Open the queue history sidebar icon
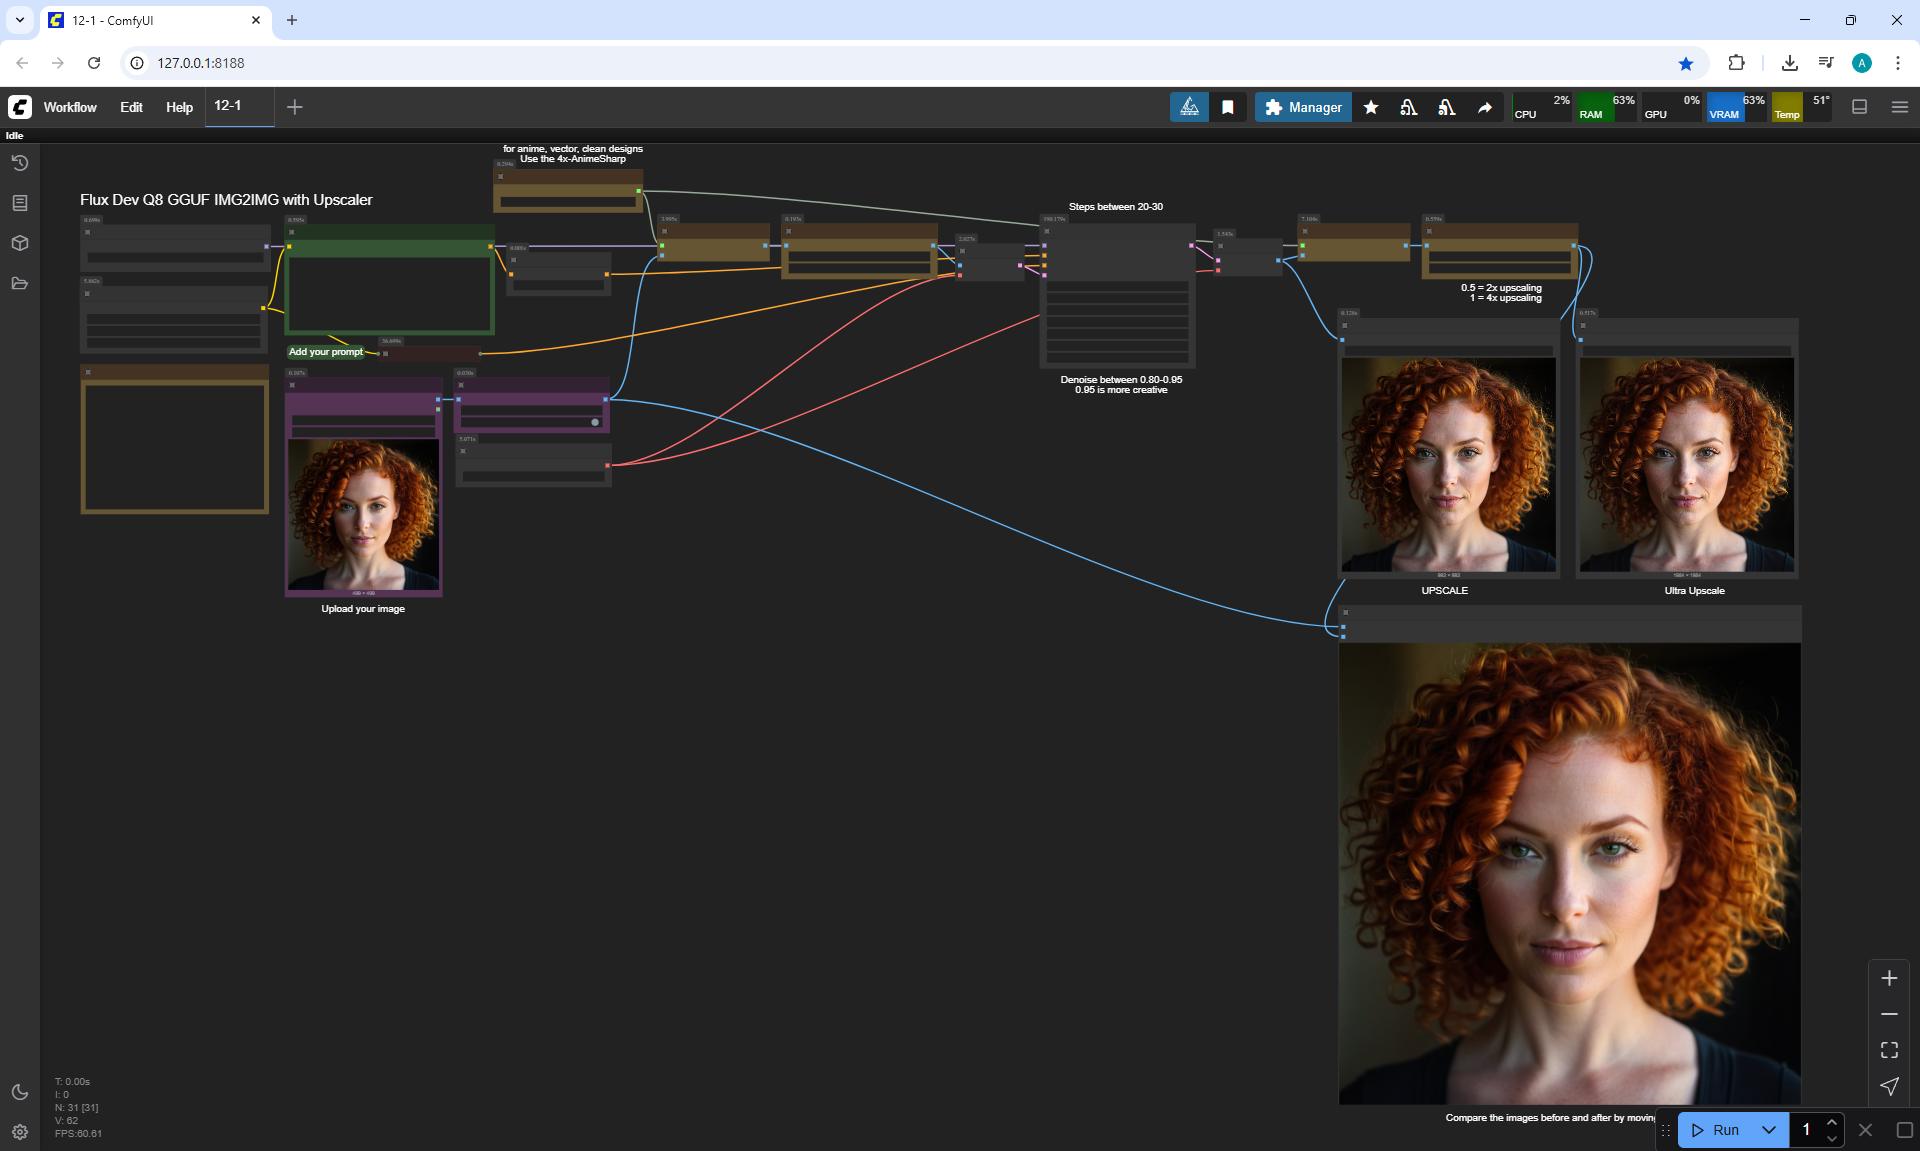This screenshot has height=1151, width=1920. pos(20,163)
